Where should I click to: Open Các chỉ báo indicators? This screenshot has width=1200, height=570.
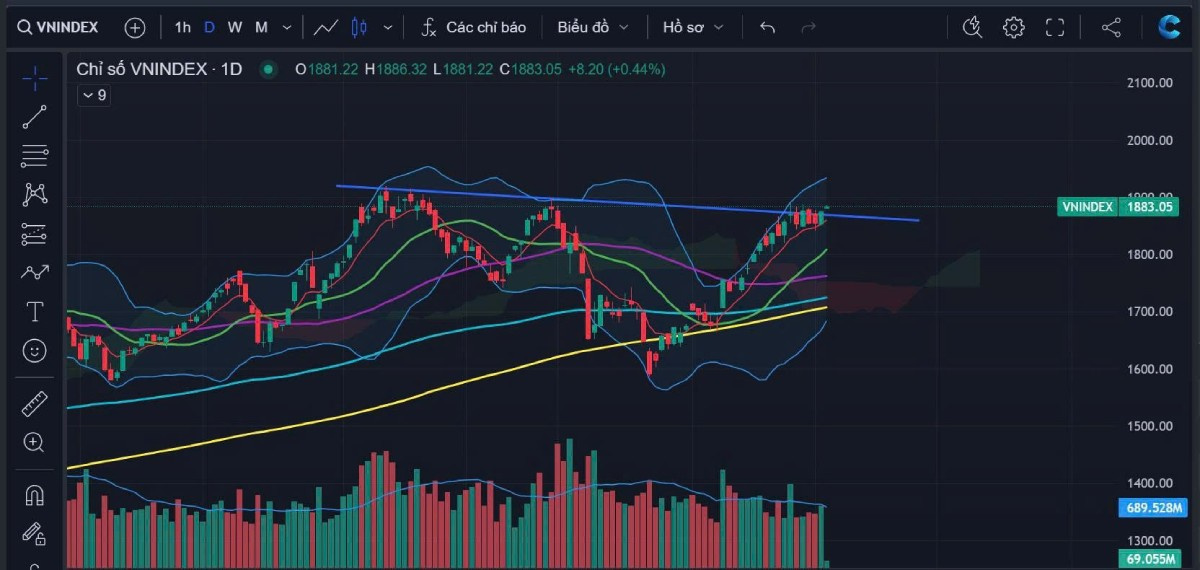click(x=473, y=27)
